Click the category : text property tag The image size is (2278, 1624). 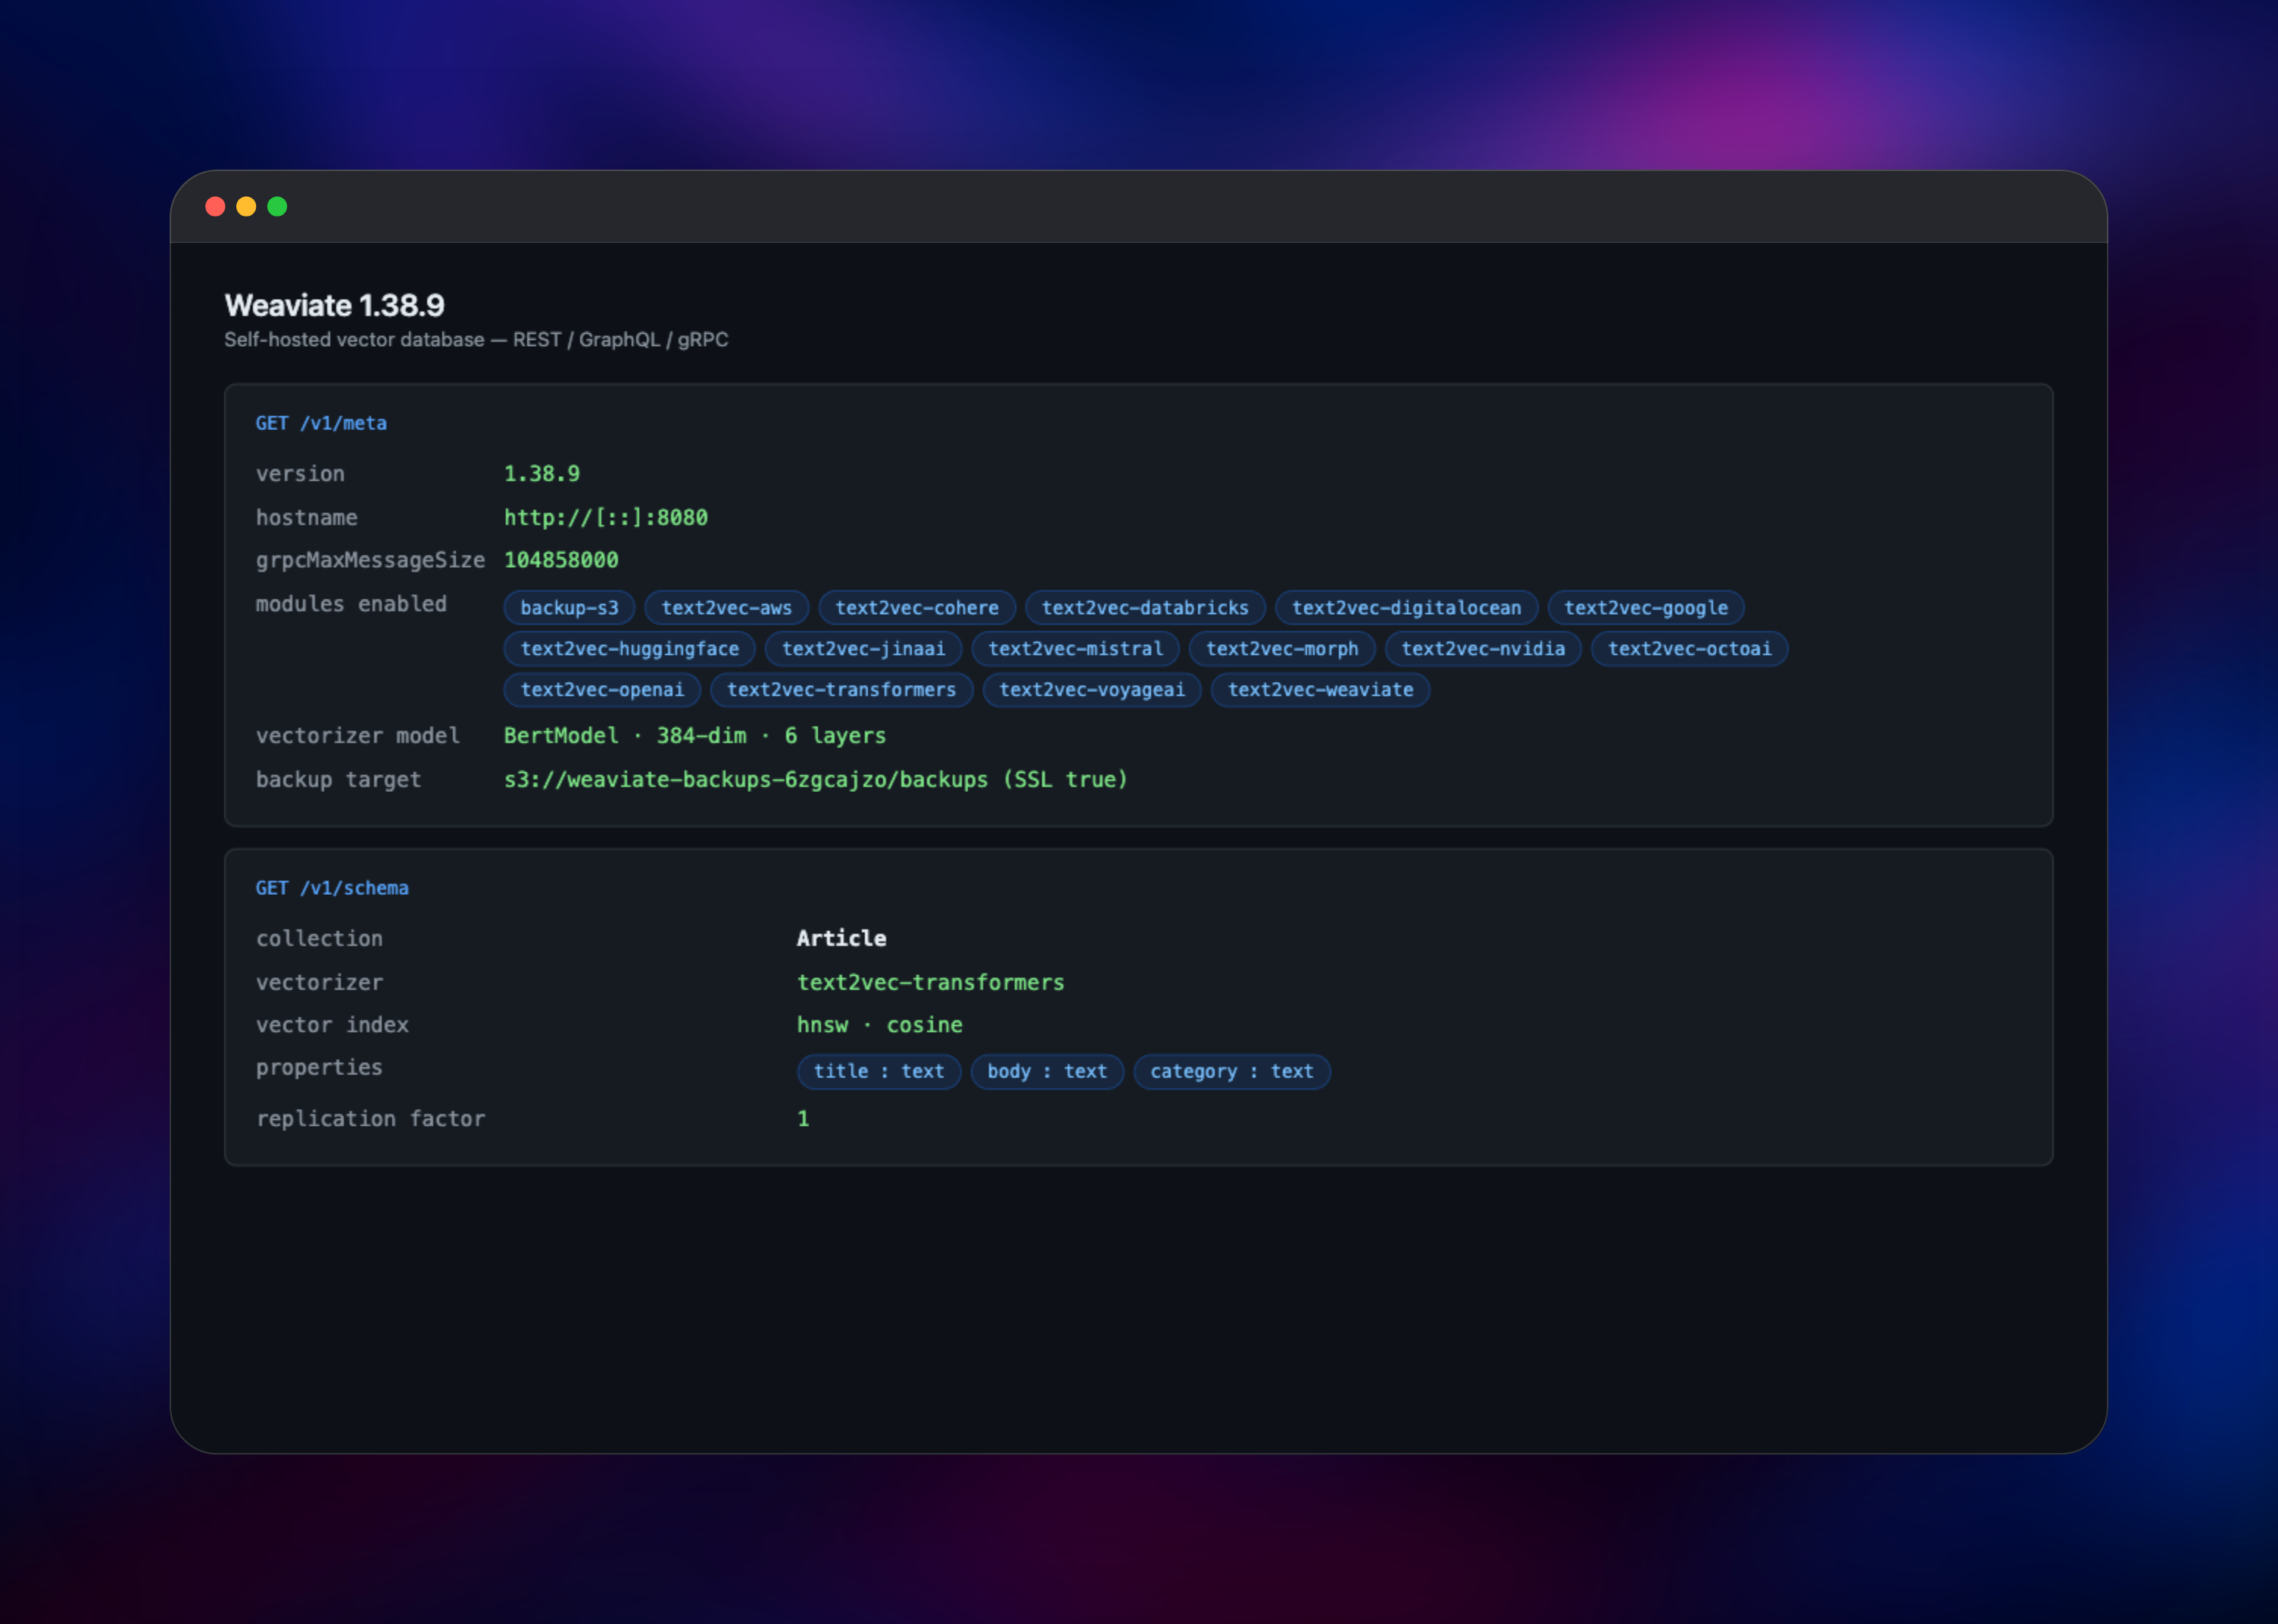tap(1232, 1072)
